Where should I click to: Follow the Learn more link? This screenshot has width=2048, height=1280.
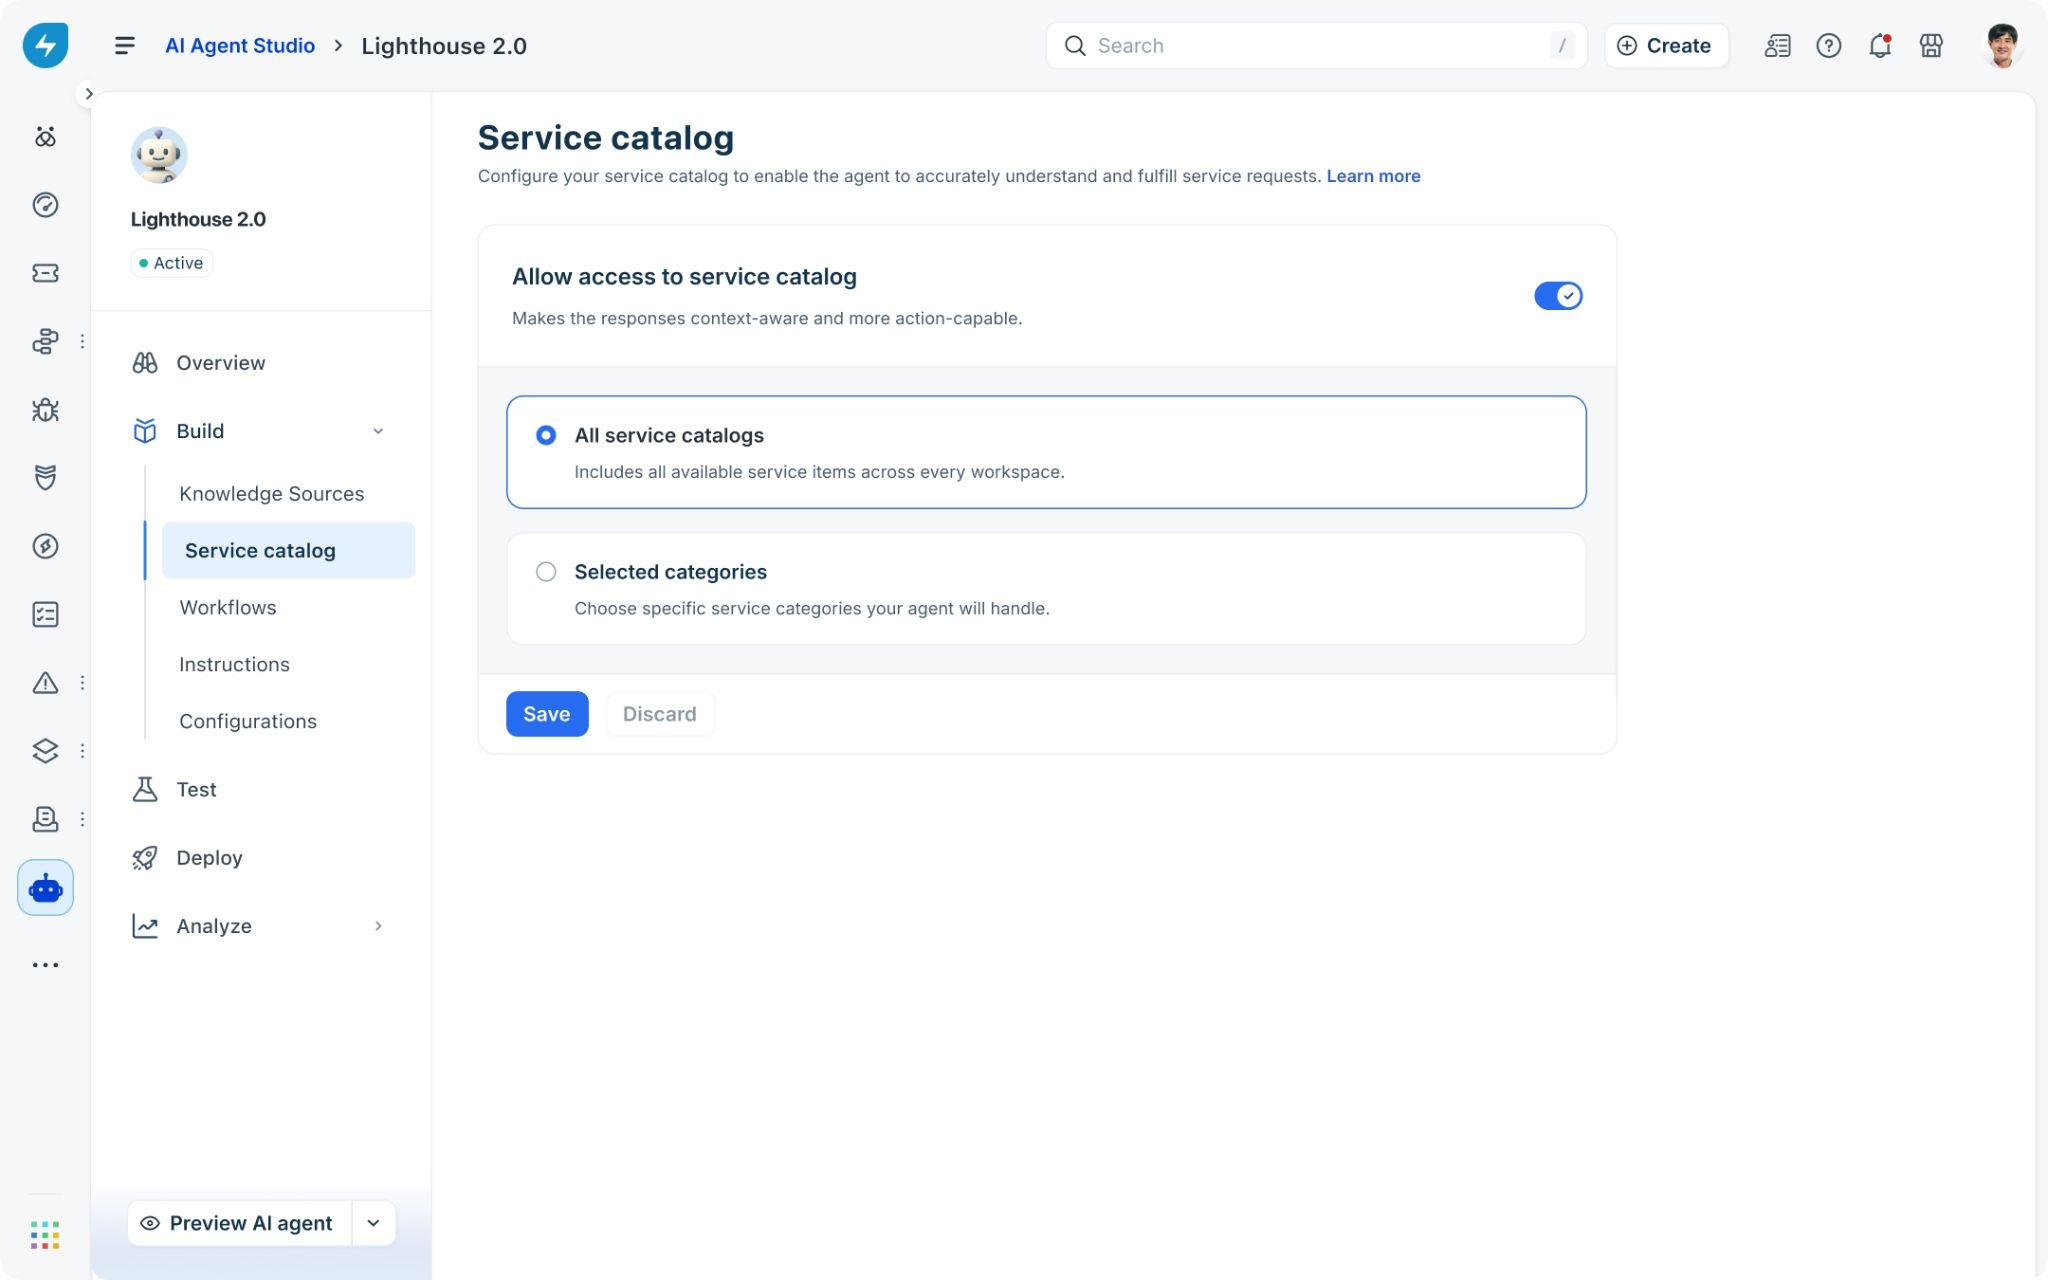(1373, 176)
